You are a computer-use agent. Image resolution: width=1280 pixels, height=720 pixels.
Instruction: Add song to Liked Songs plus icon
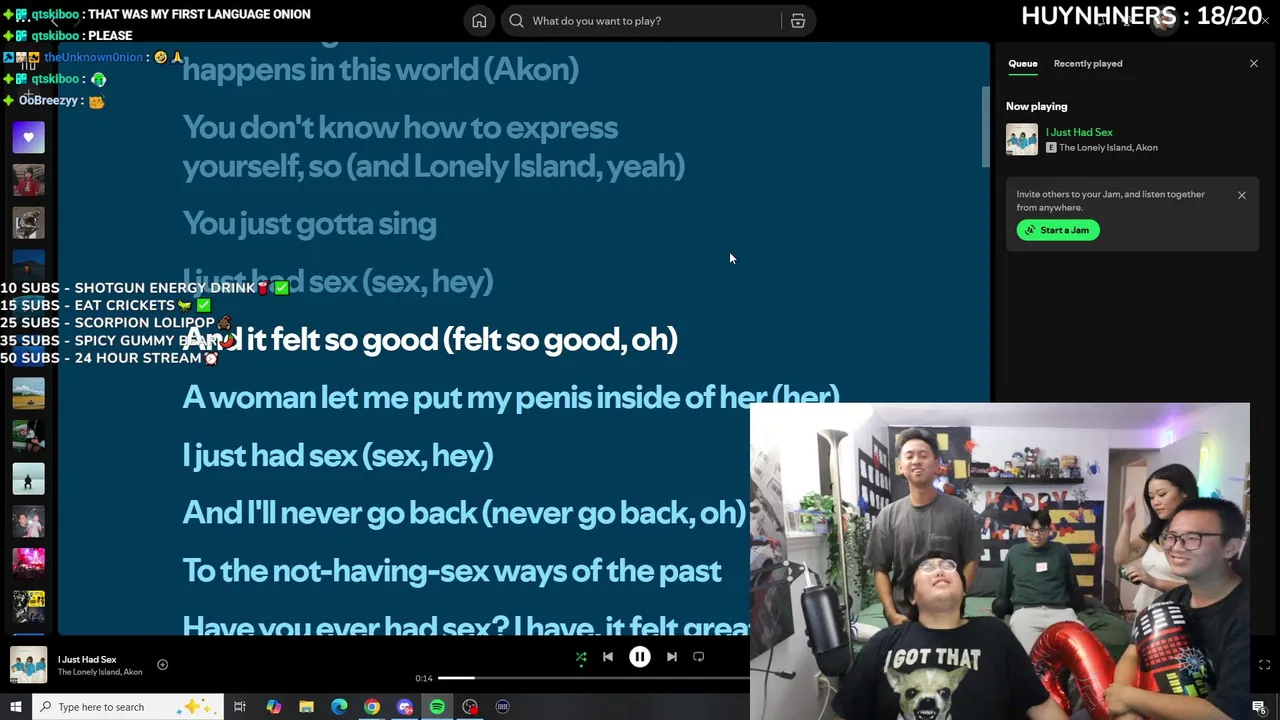click(162, 665)
